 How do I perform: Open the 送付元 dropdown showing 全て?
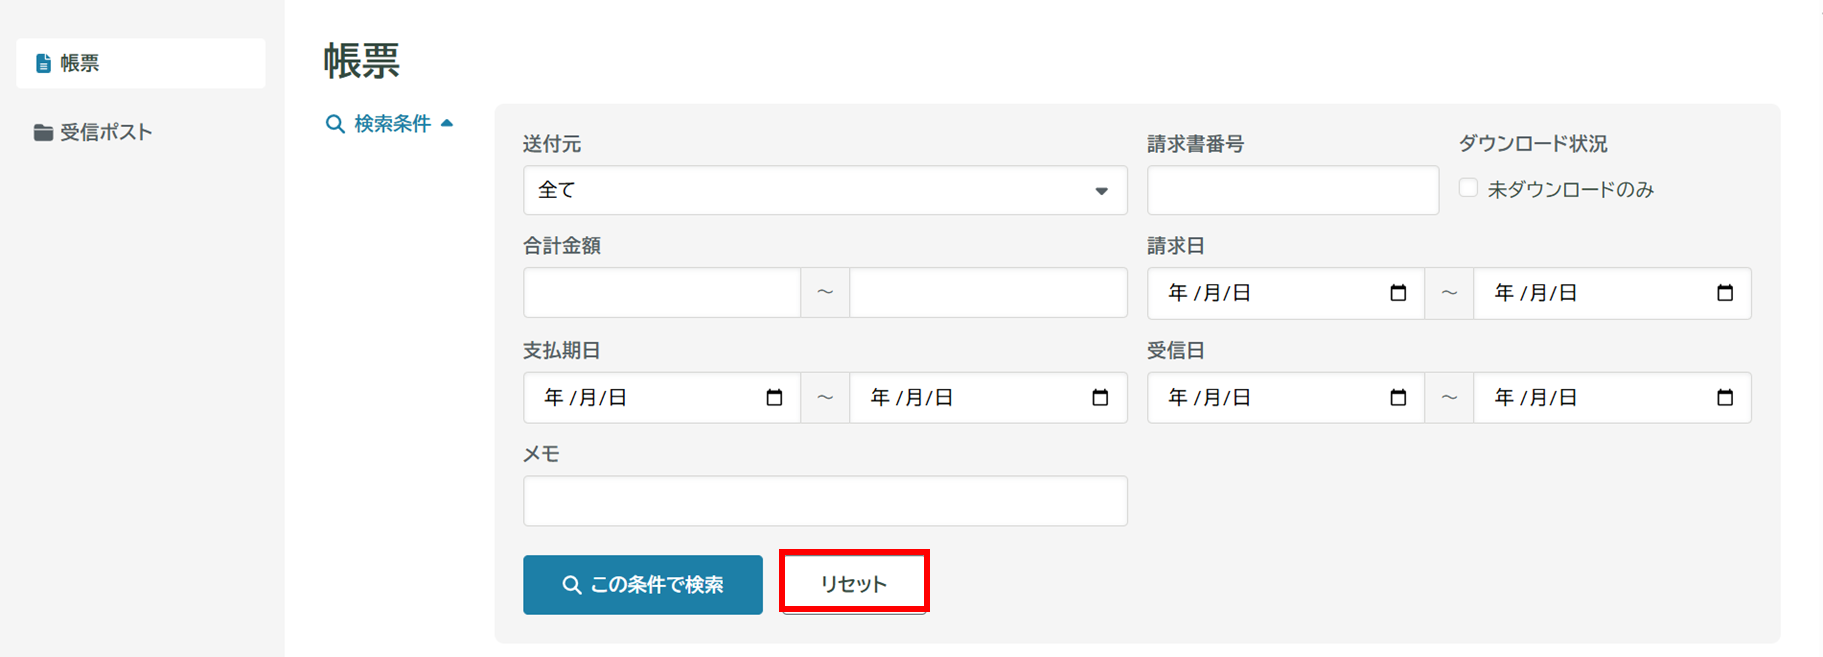pyautogui.click(x=824, y=190)
